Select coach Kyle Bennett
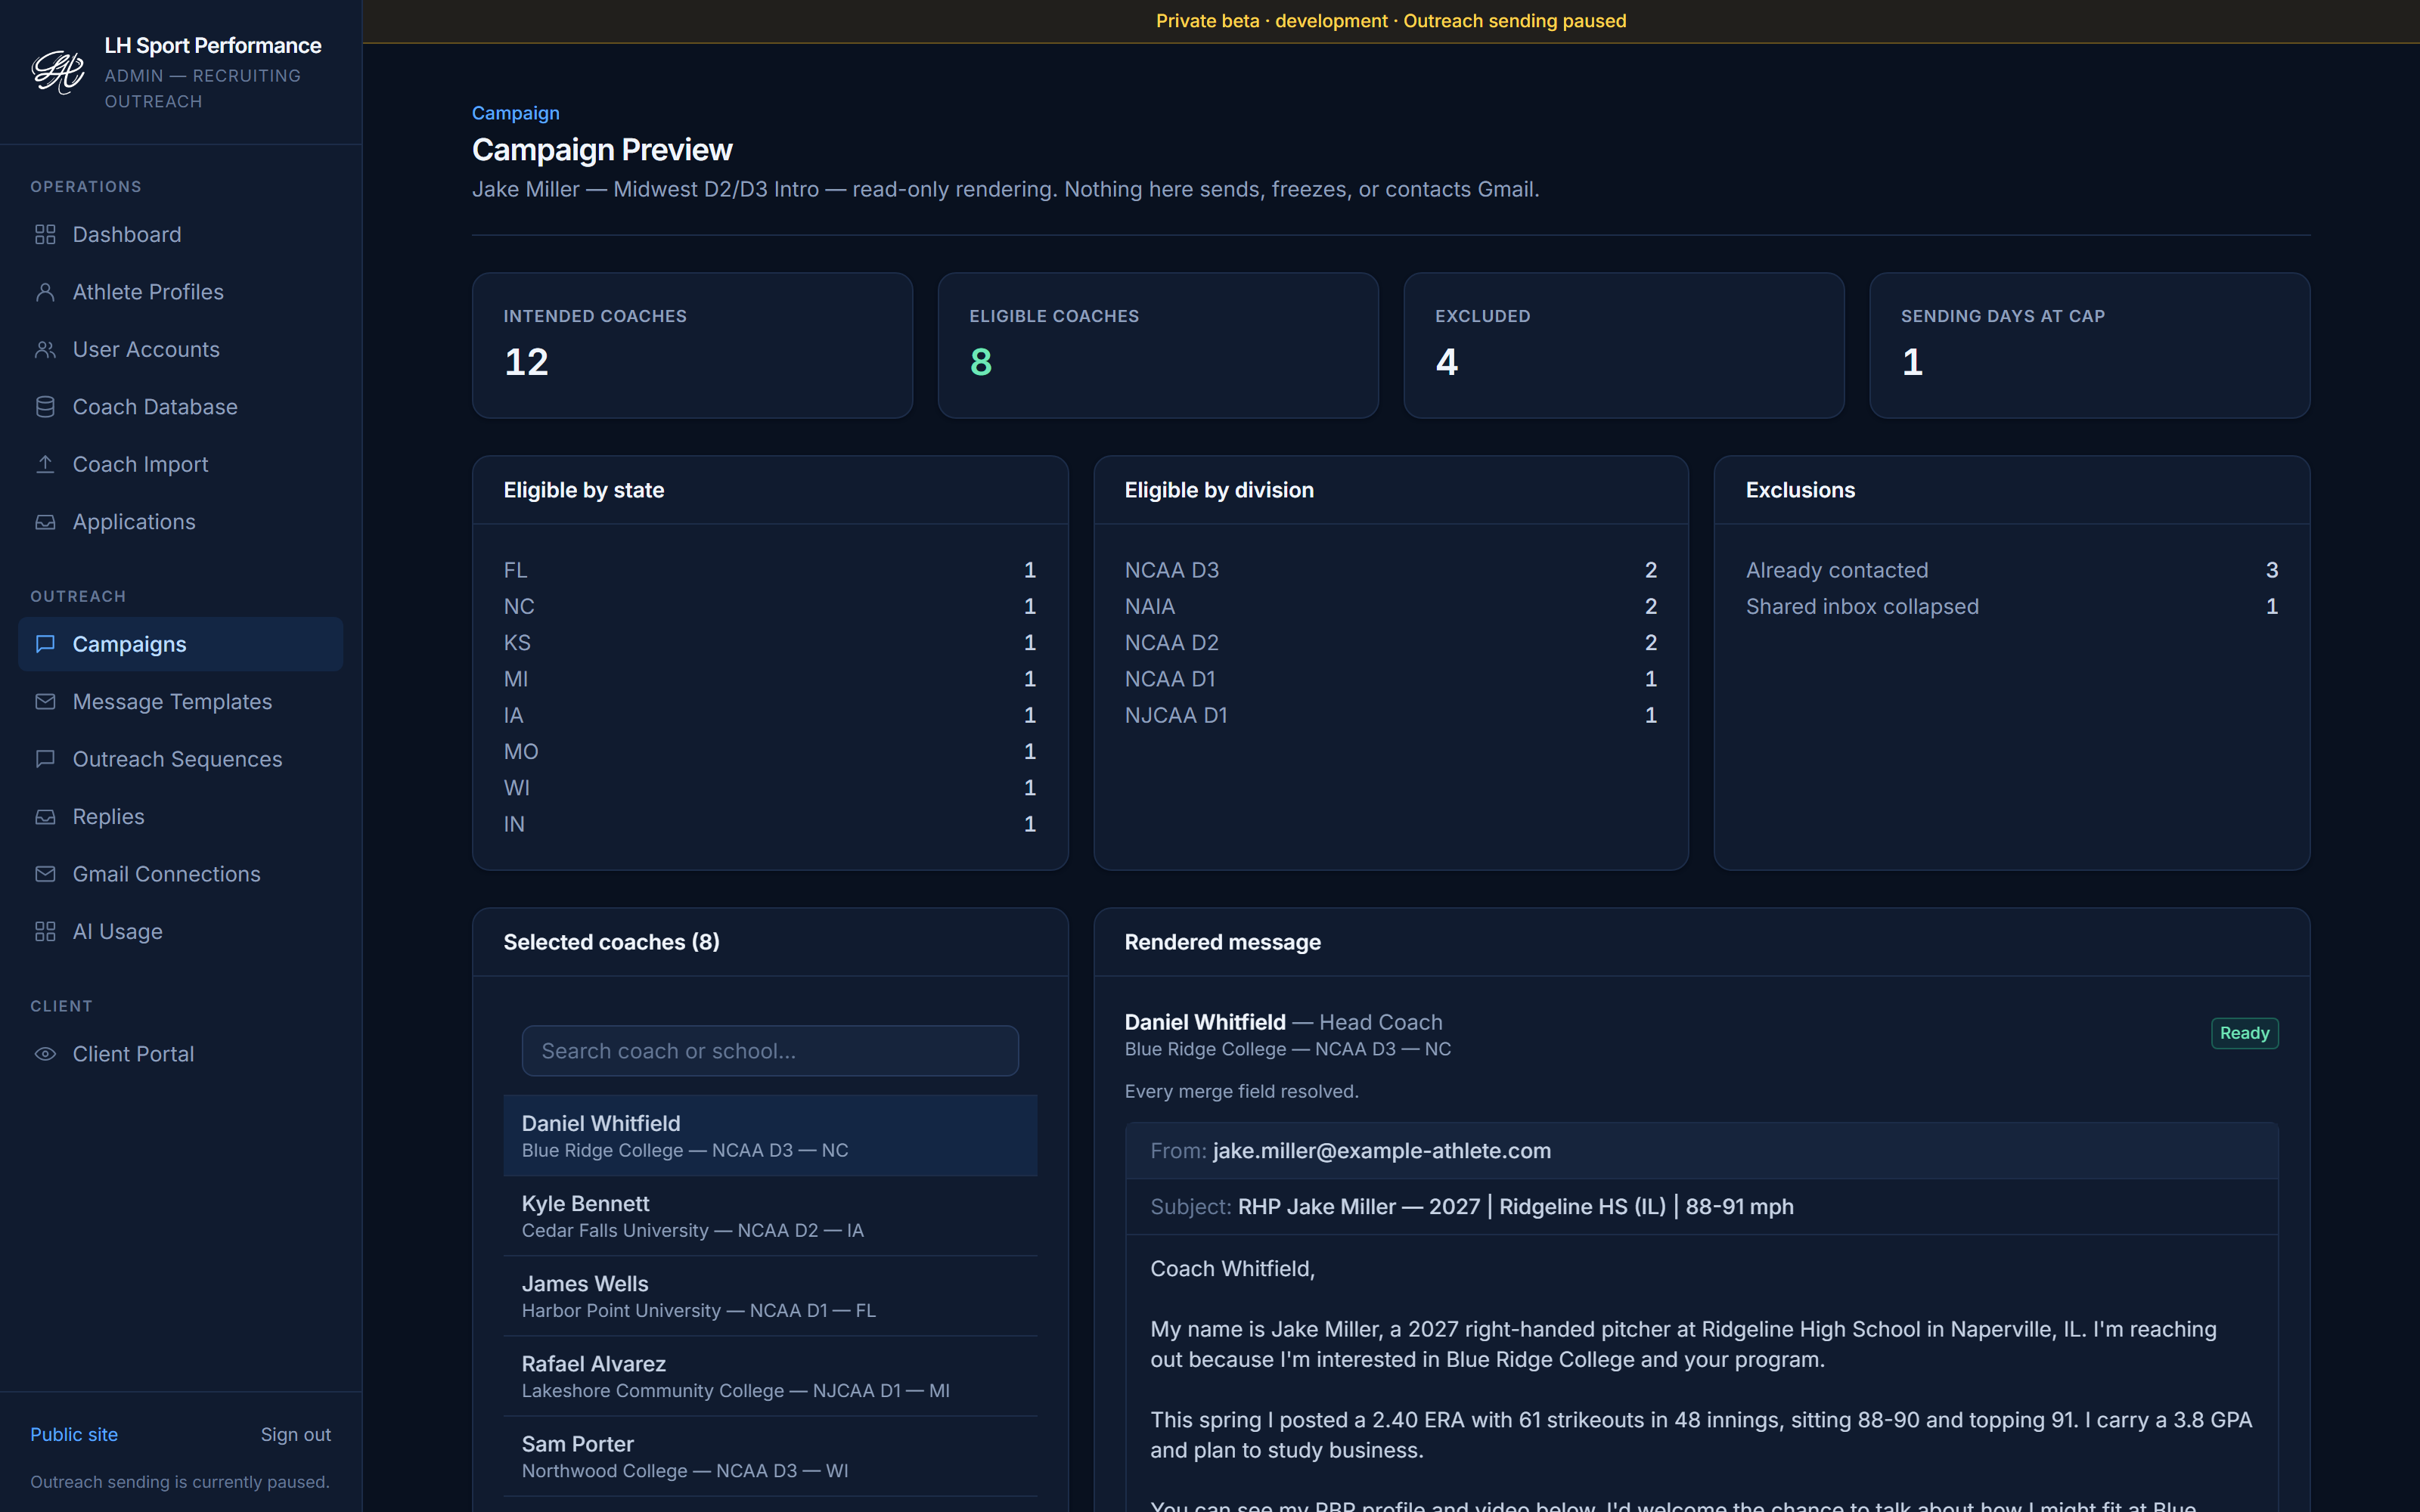 tap(770, 1216)
